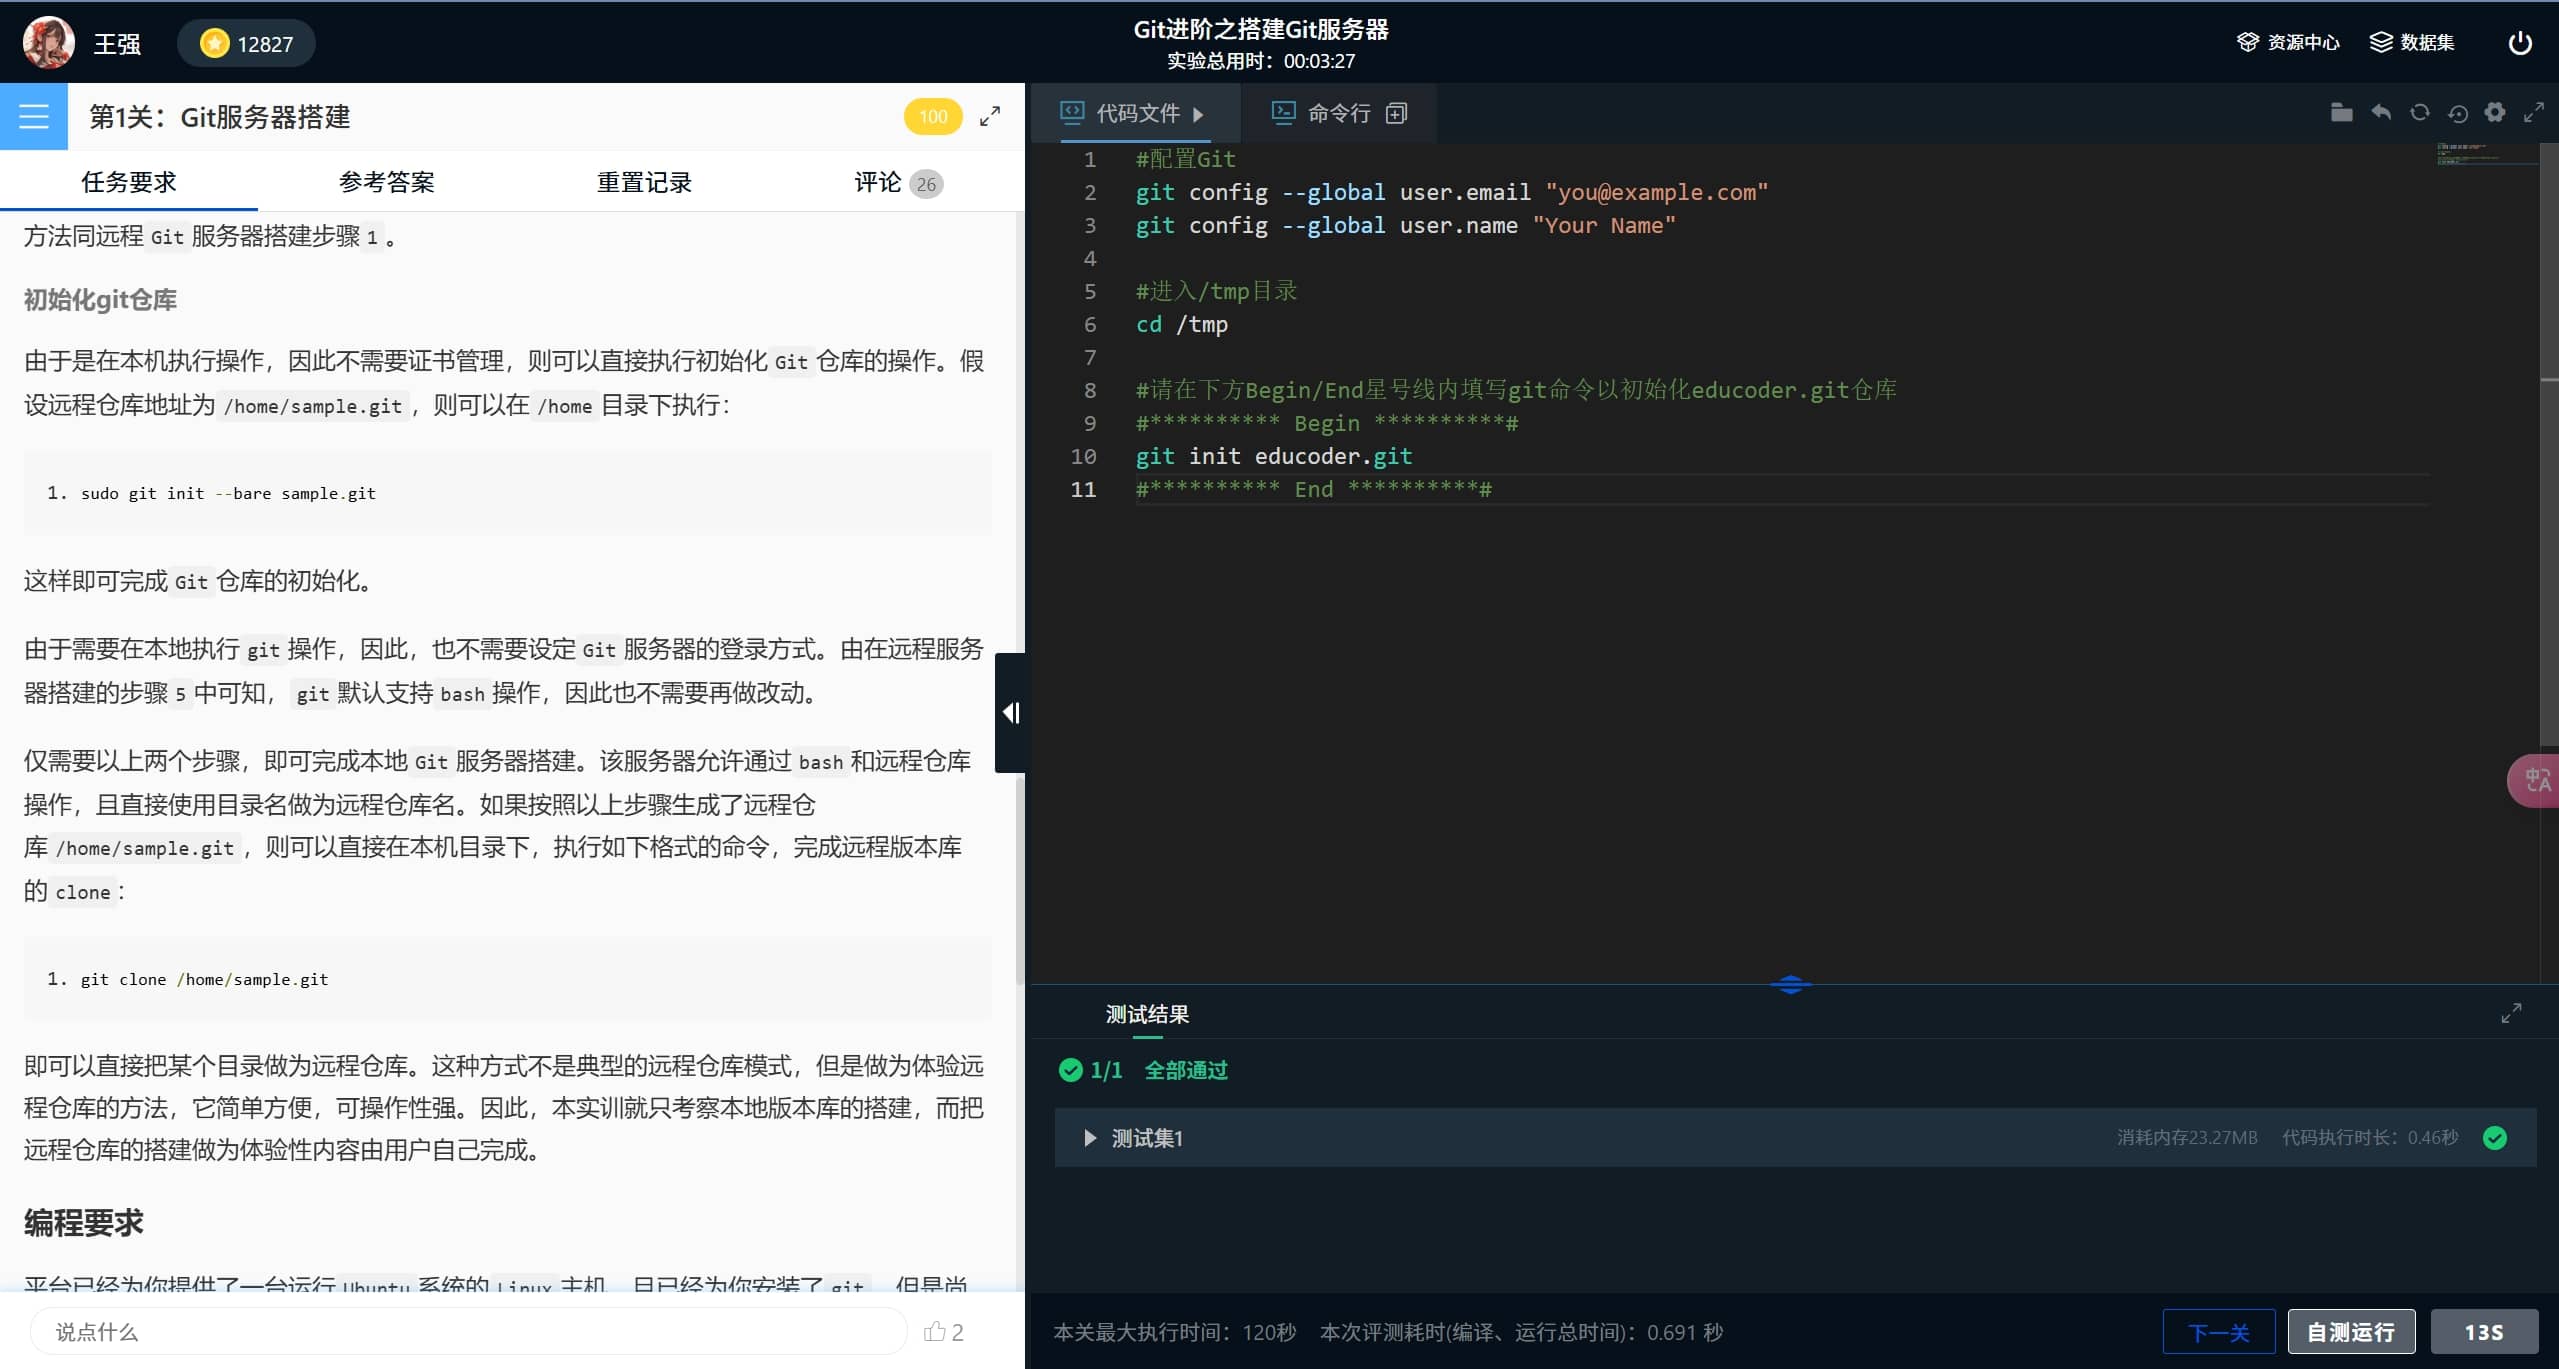Click the green 1/1 pass status icon
The width and height of the screenshot is (2559, 1369).
click(1070, 1070)
